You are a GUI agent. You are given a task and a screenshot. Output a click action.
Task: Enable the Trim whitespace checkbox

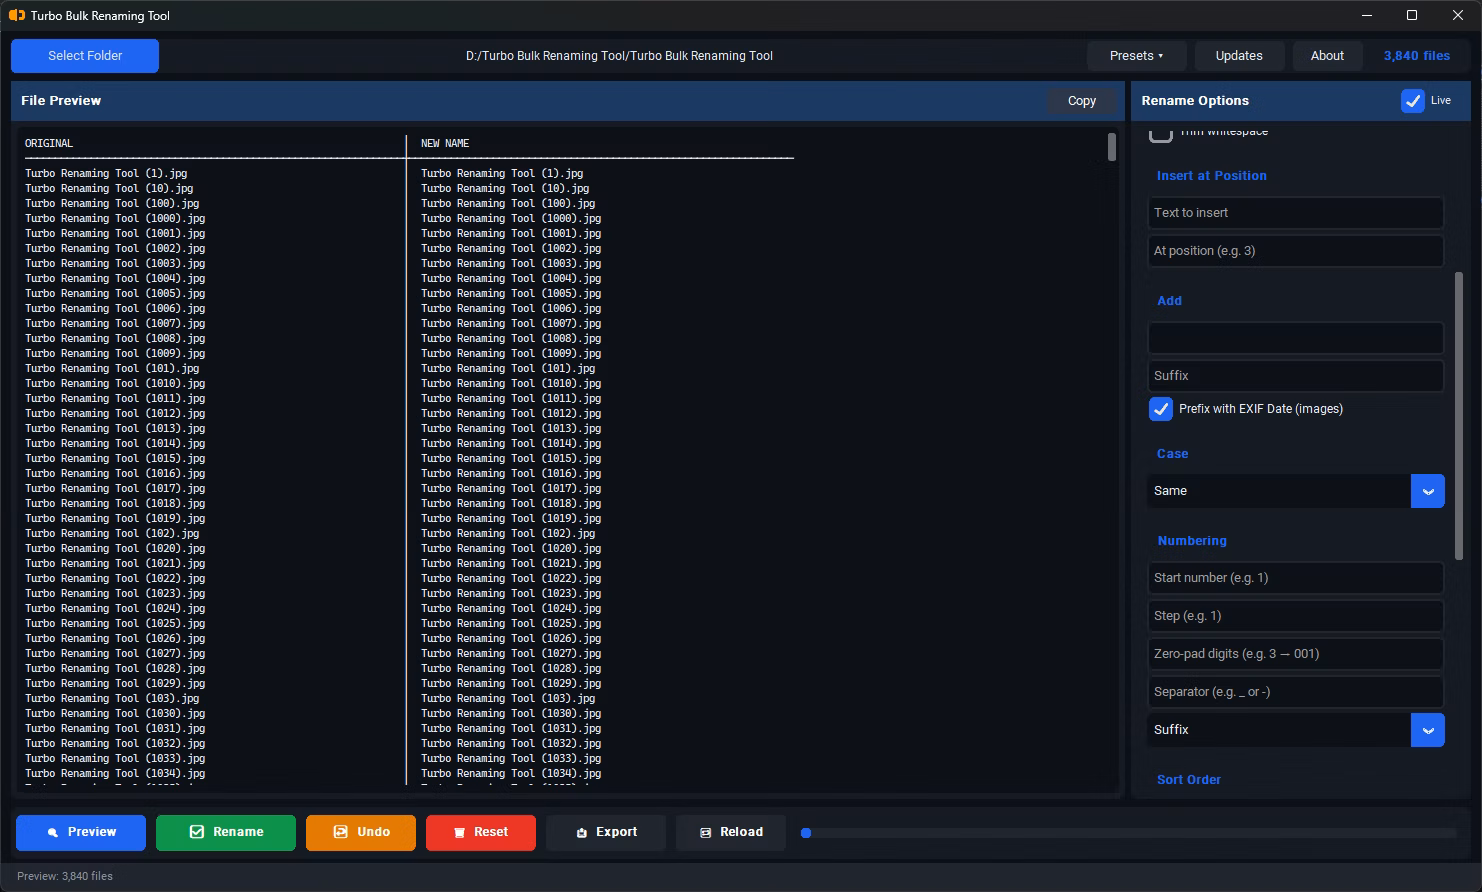click(1160, 134)
